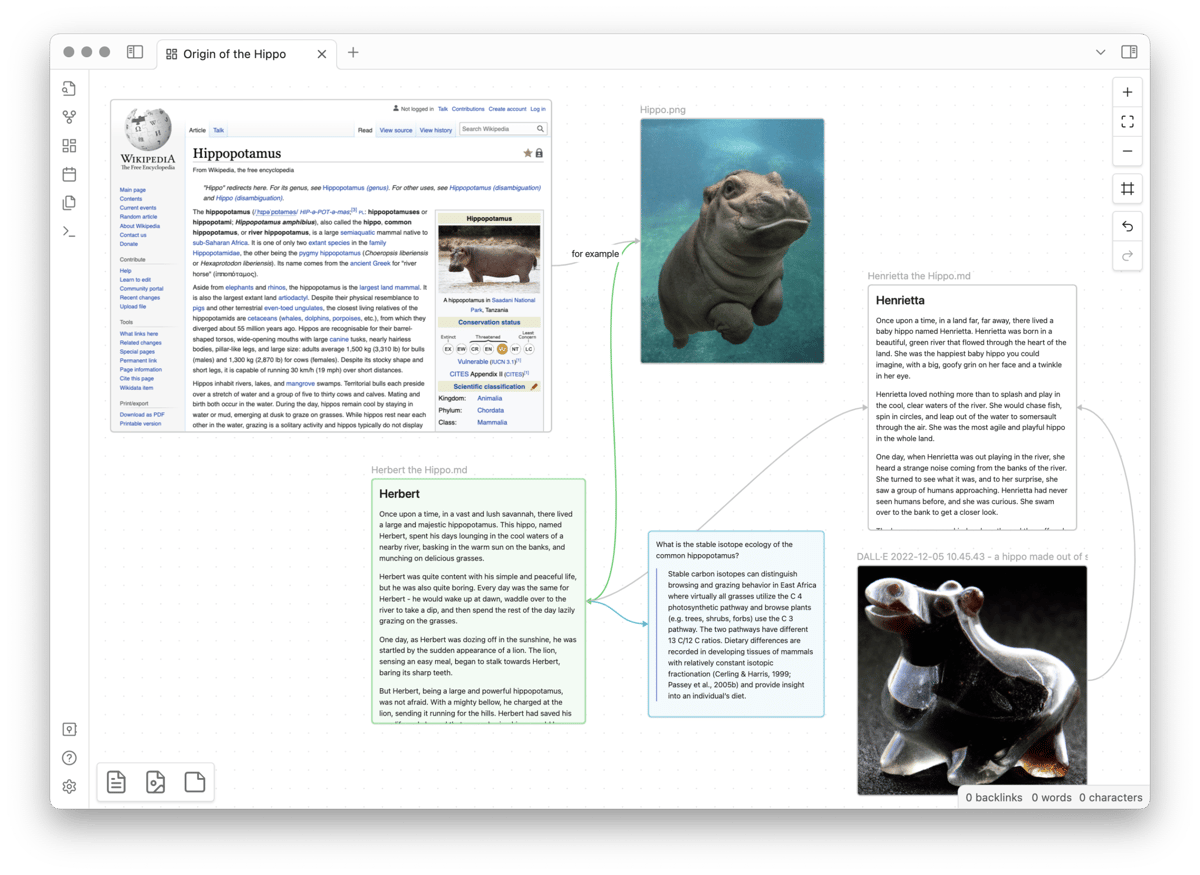Click the zoom to fit button
Screen dimensions: 1200x875
[x=1127, y=122]
